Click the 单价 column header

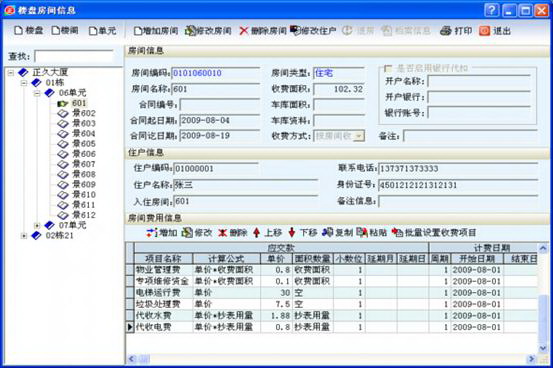point(276,259)
